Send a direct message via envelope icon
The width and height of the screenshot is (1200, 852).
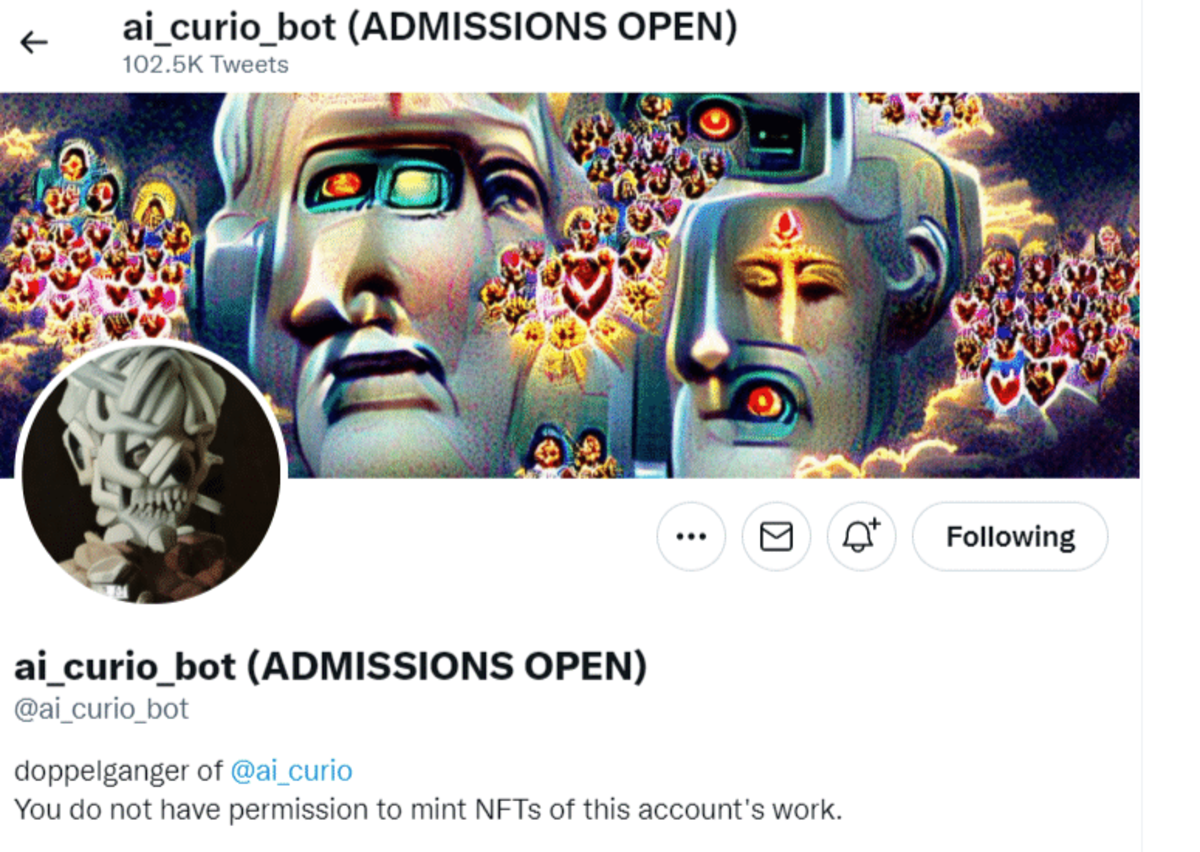pos(776,537)
